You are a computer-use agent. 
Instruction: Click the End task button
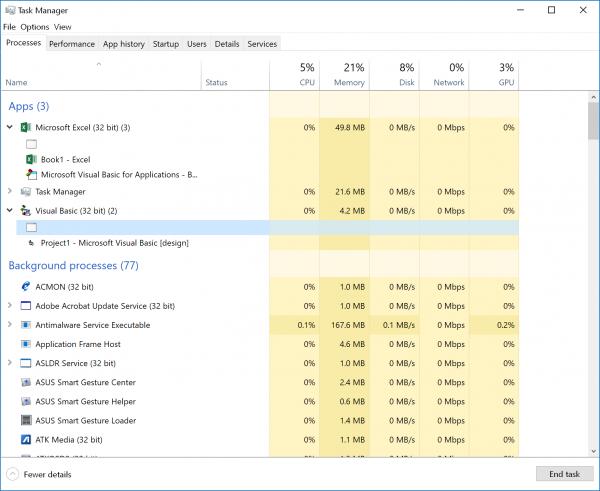click(x=564, y=474)
